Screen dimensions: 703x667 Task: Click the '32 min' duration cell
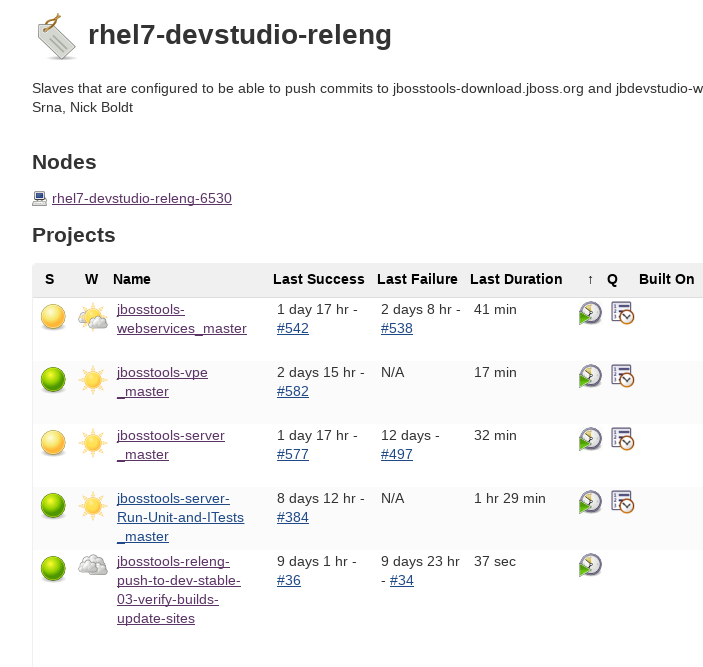(495, 435)
